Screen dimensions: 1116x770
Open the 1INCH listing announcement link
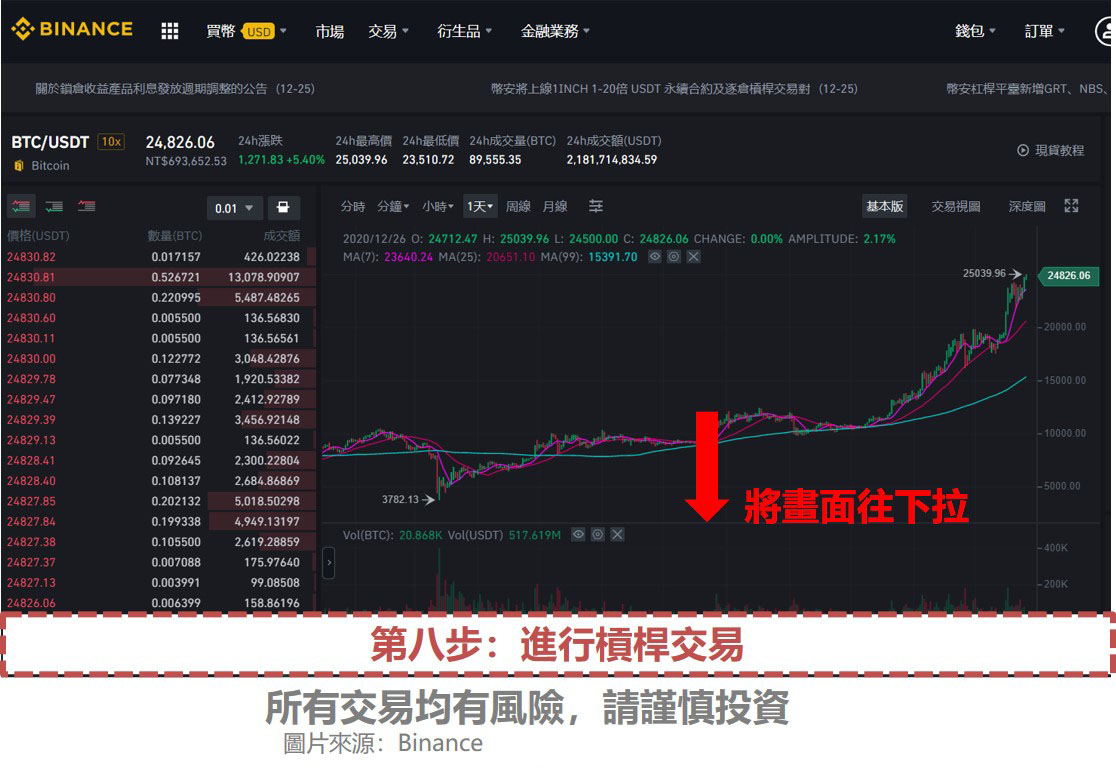point(660,88)
